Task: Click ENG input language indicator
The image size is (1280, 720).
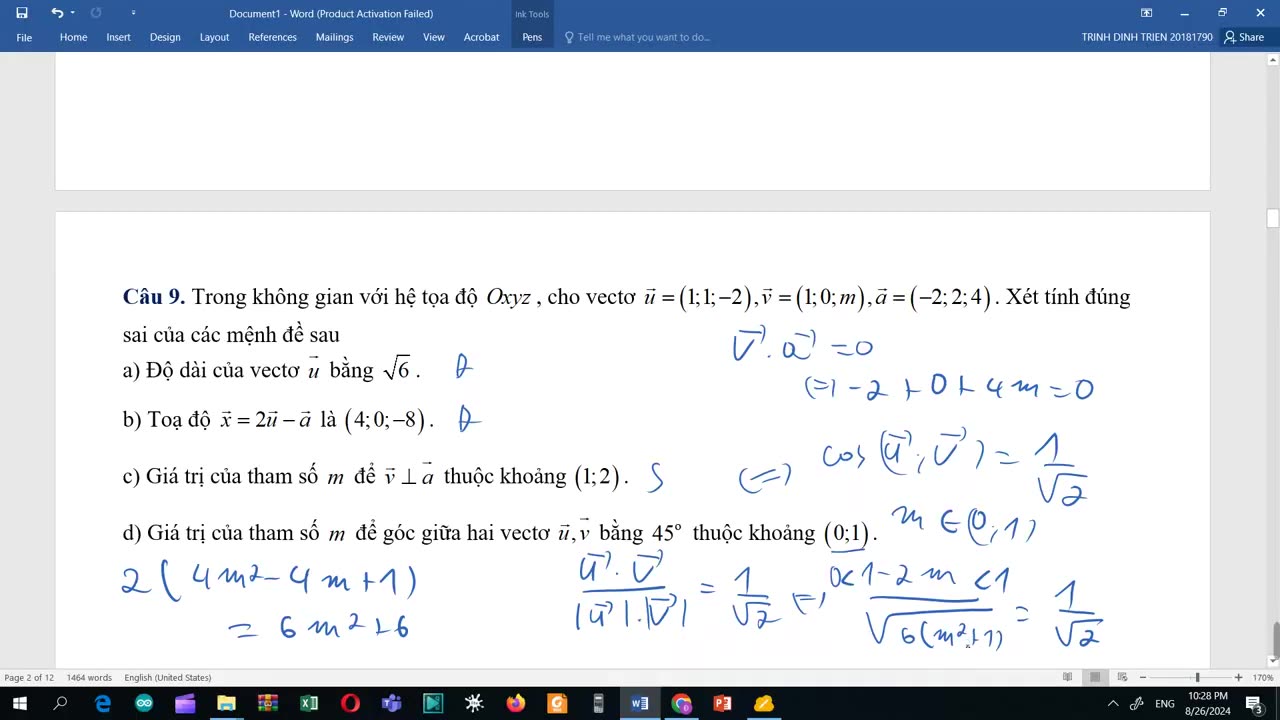Action: click(1165, 704)
